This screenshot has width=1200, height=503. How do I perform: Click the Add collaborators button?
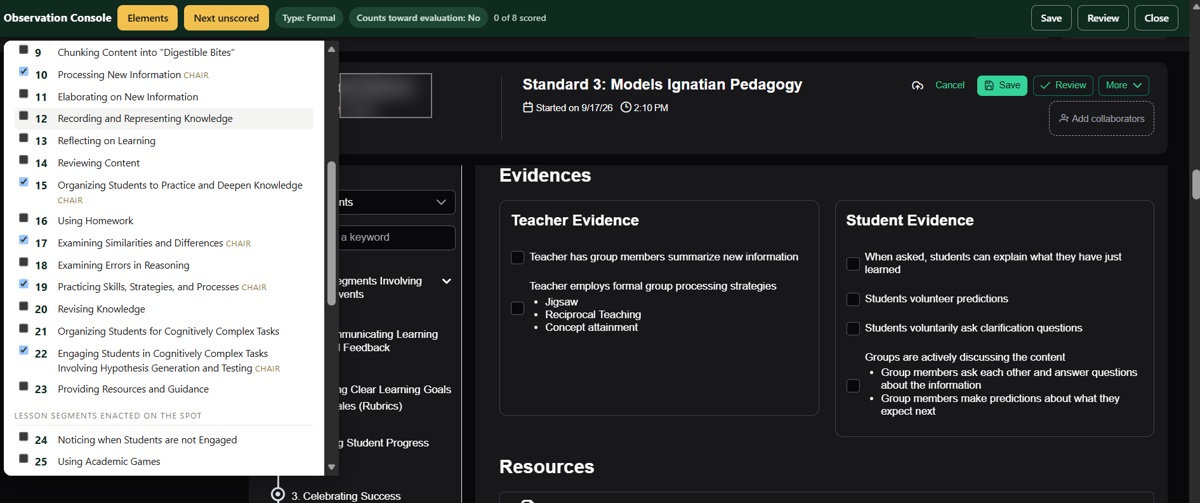[1101, 119]
